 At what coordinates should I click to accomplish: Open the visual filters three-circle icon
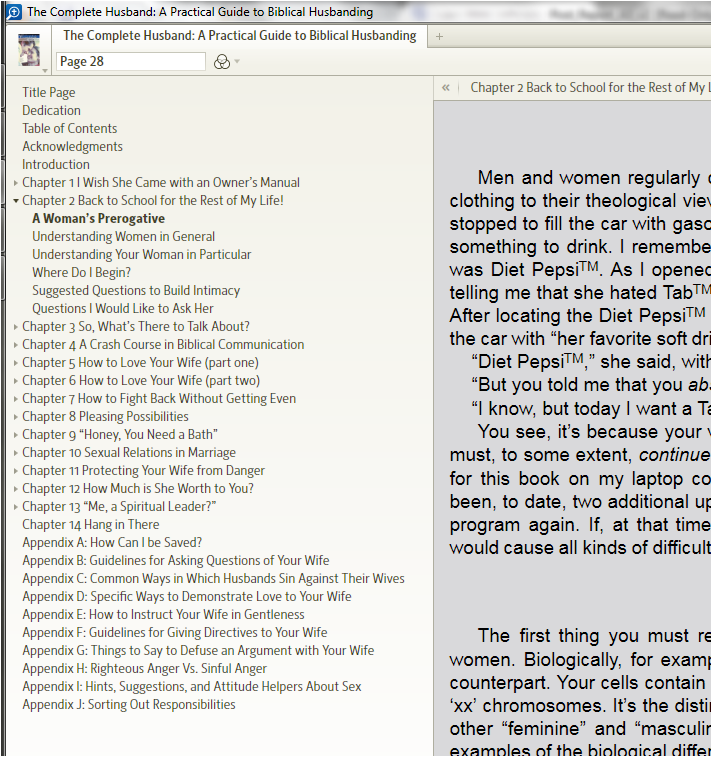(x=222, y=62)
